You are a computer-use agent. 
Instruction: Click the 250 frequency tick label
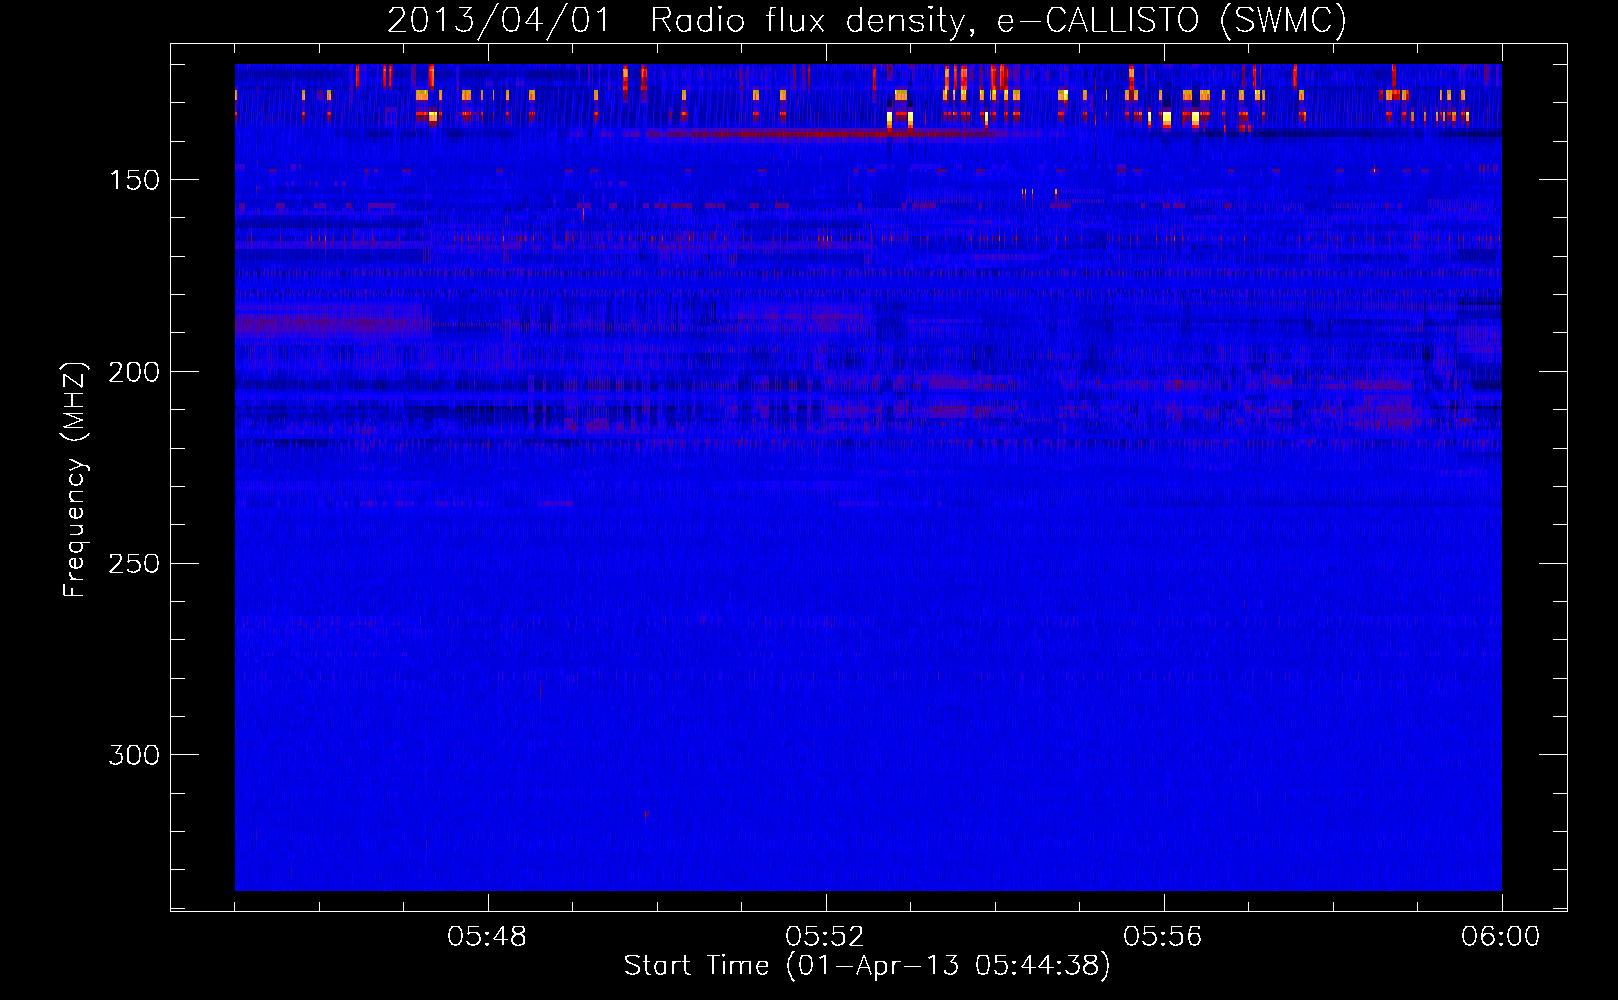pos(134,563)
